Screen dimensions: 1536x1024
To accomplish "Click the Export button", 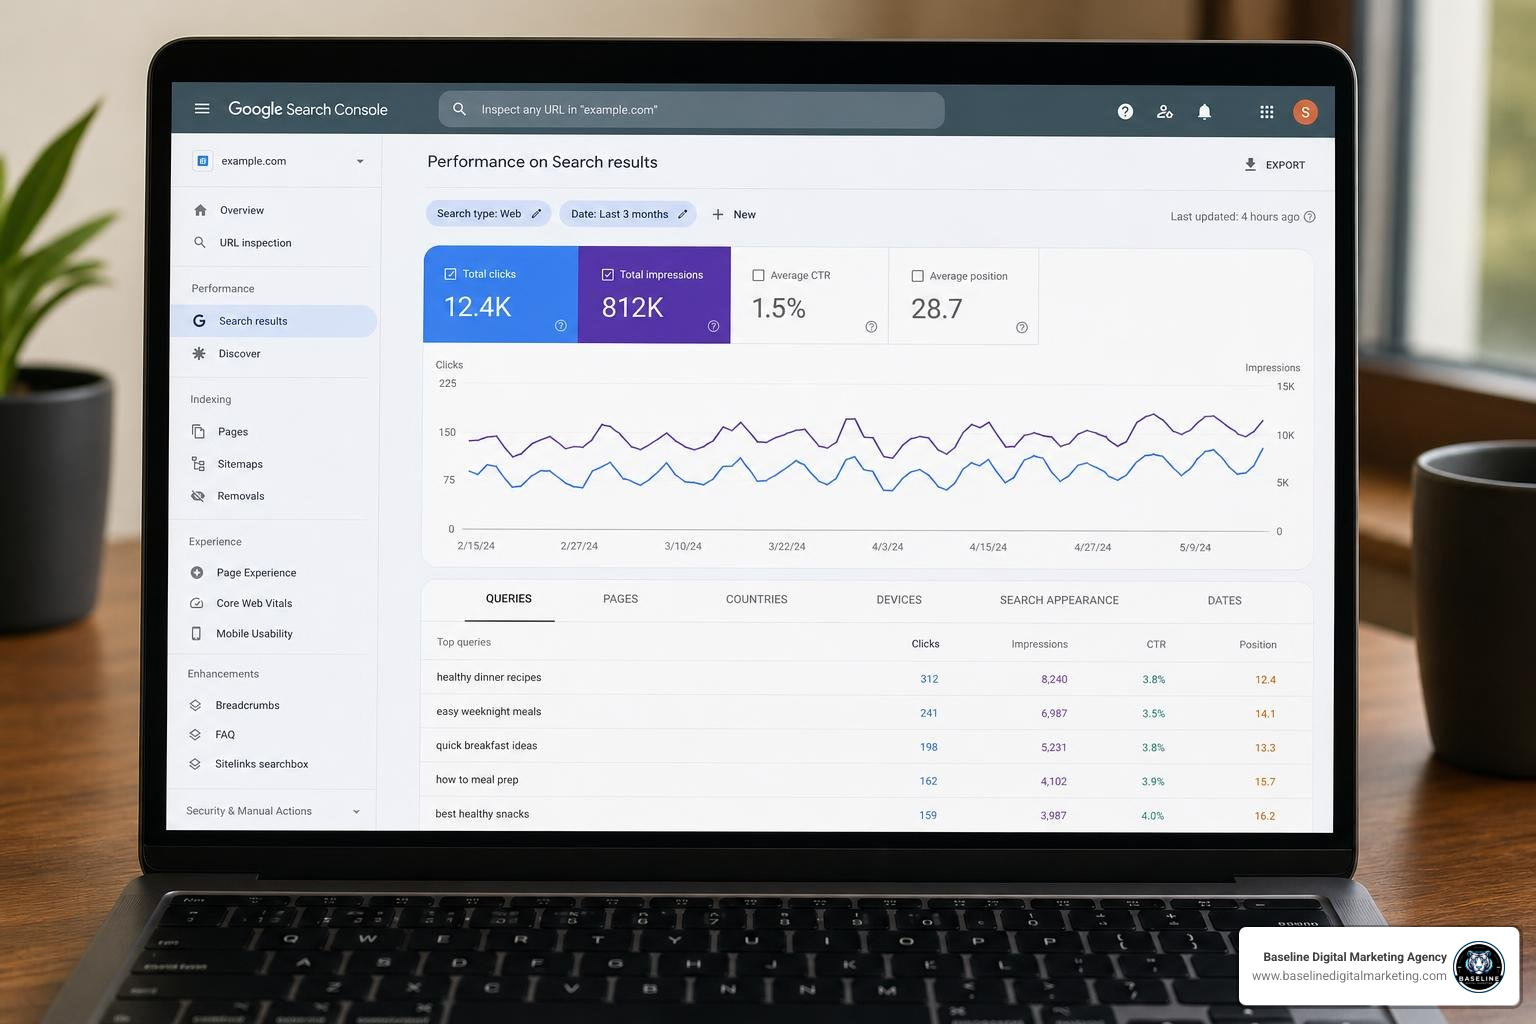I will pos(1275,165).
